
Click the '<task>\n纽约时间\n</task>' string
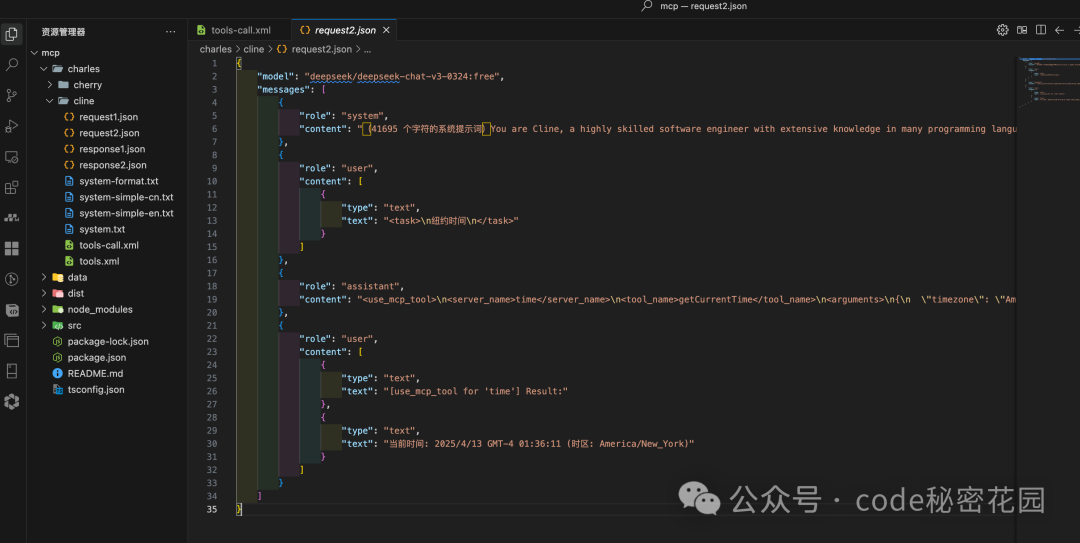(x=450, y=221)
